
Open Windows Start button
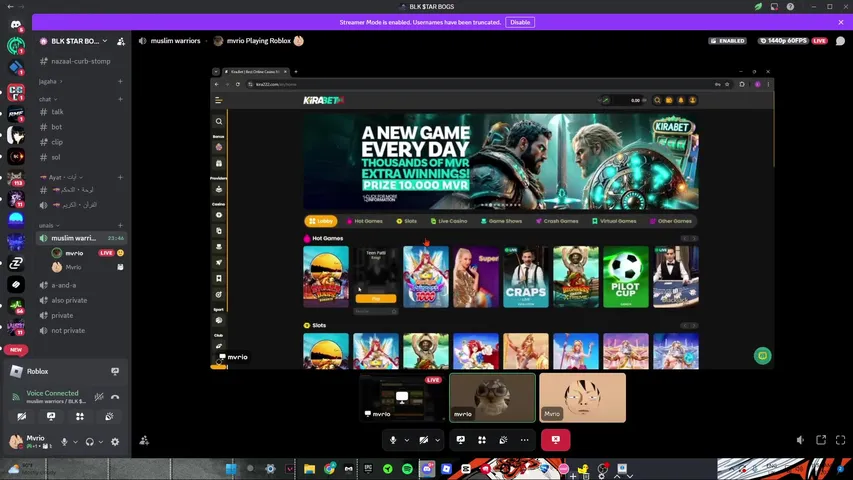pos(231,469)
